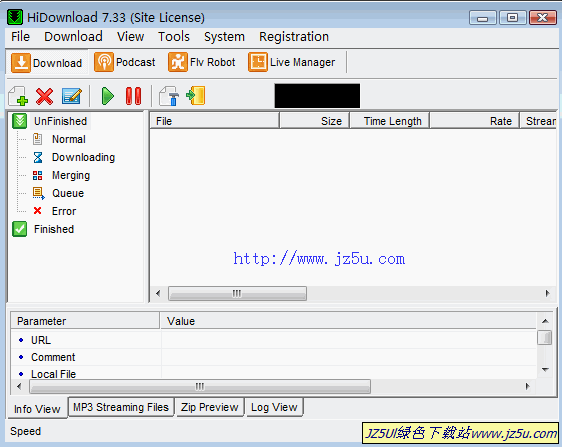Screen dimensions: 562x447
Task: Switch to the Zip Preview tab
Action: 209,407
